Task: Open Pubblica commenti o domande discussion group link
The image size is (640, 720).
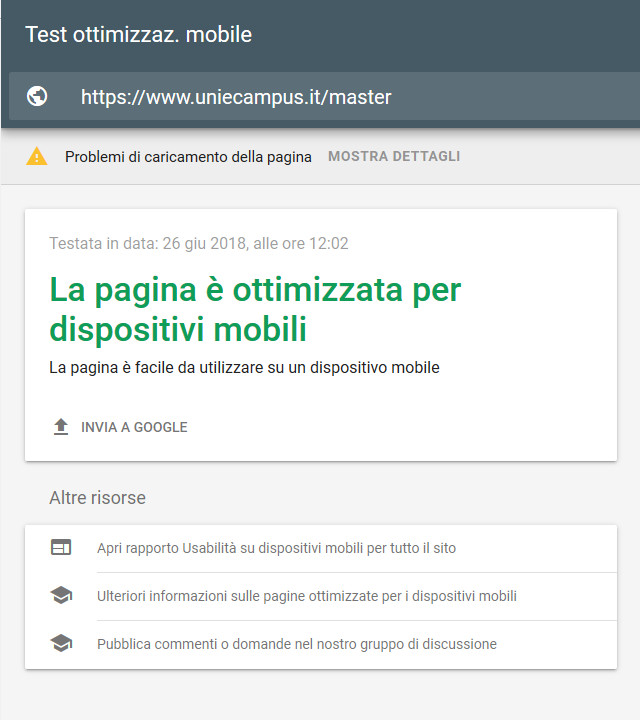Action: click(297, 644)
